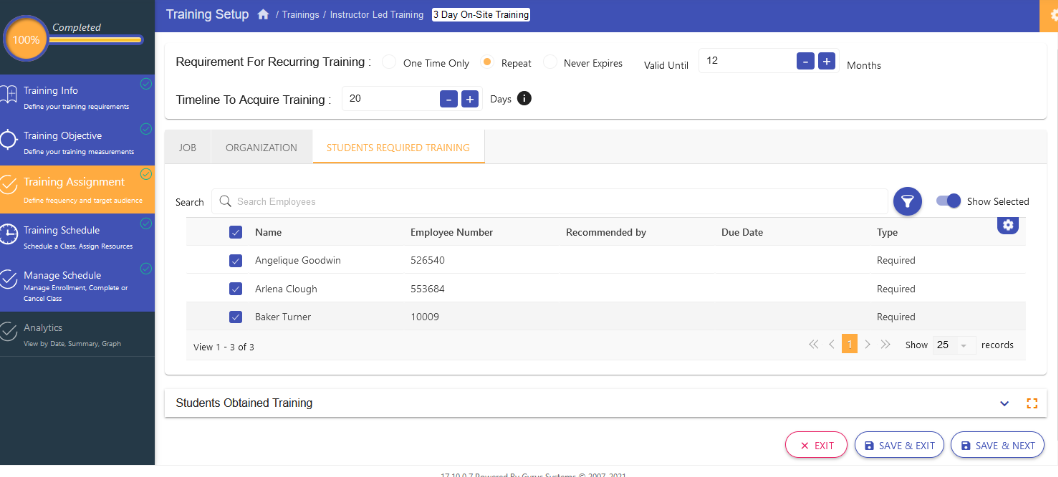This screenshot has width=1058, height=477.
Task: Go to next page of records
Action: (868, 344)
